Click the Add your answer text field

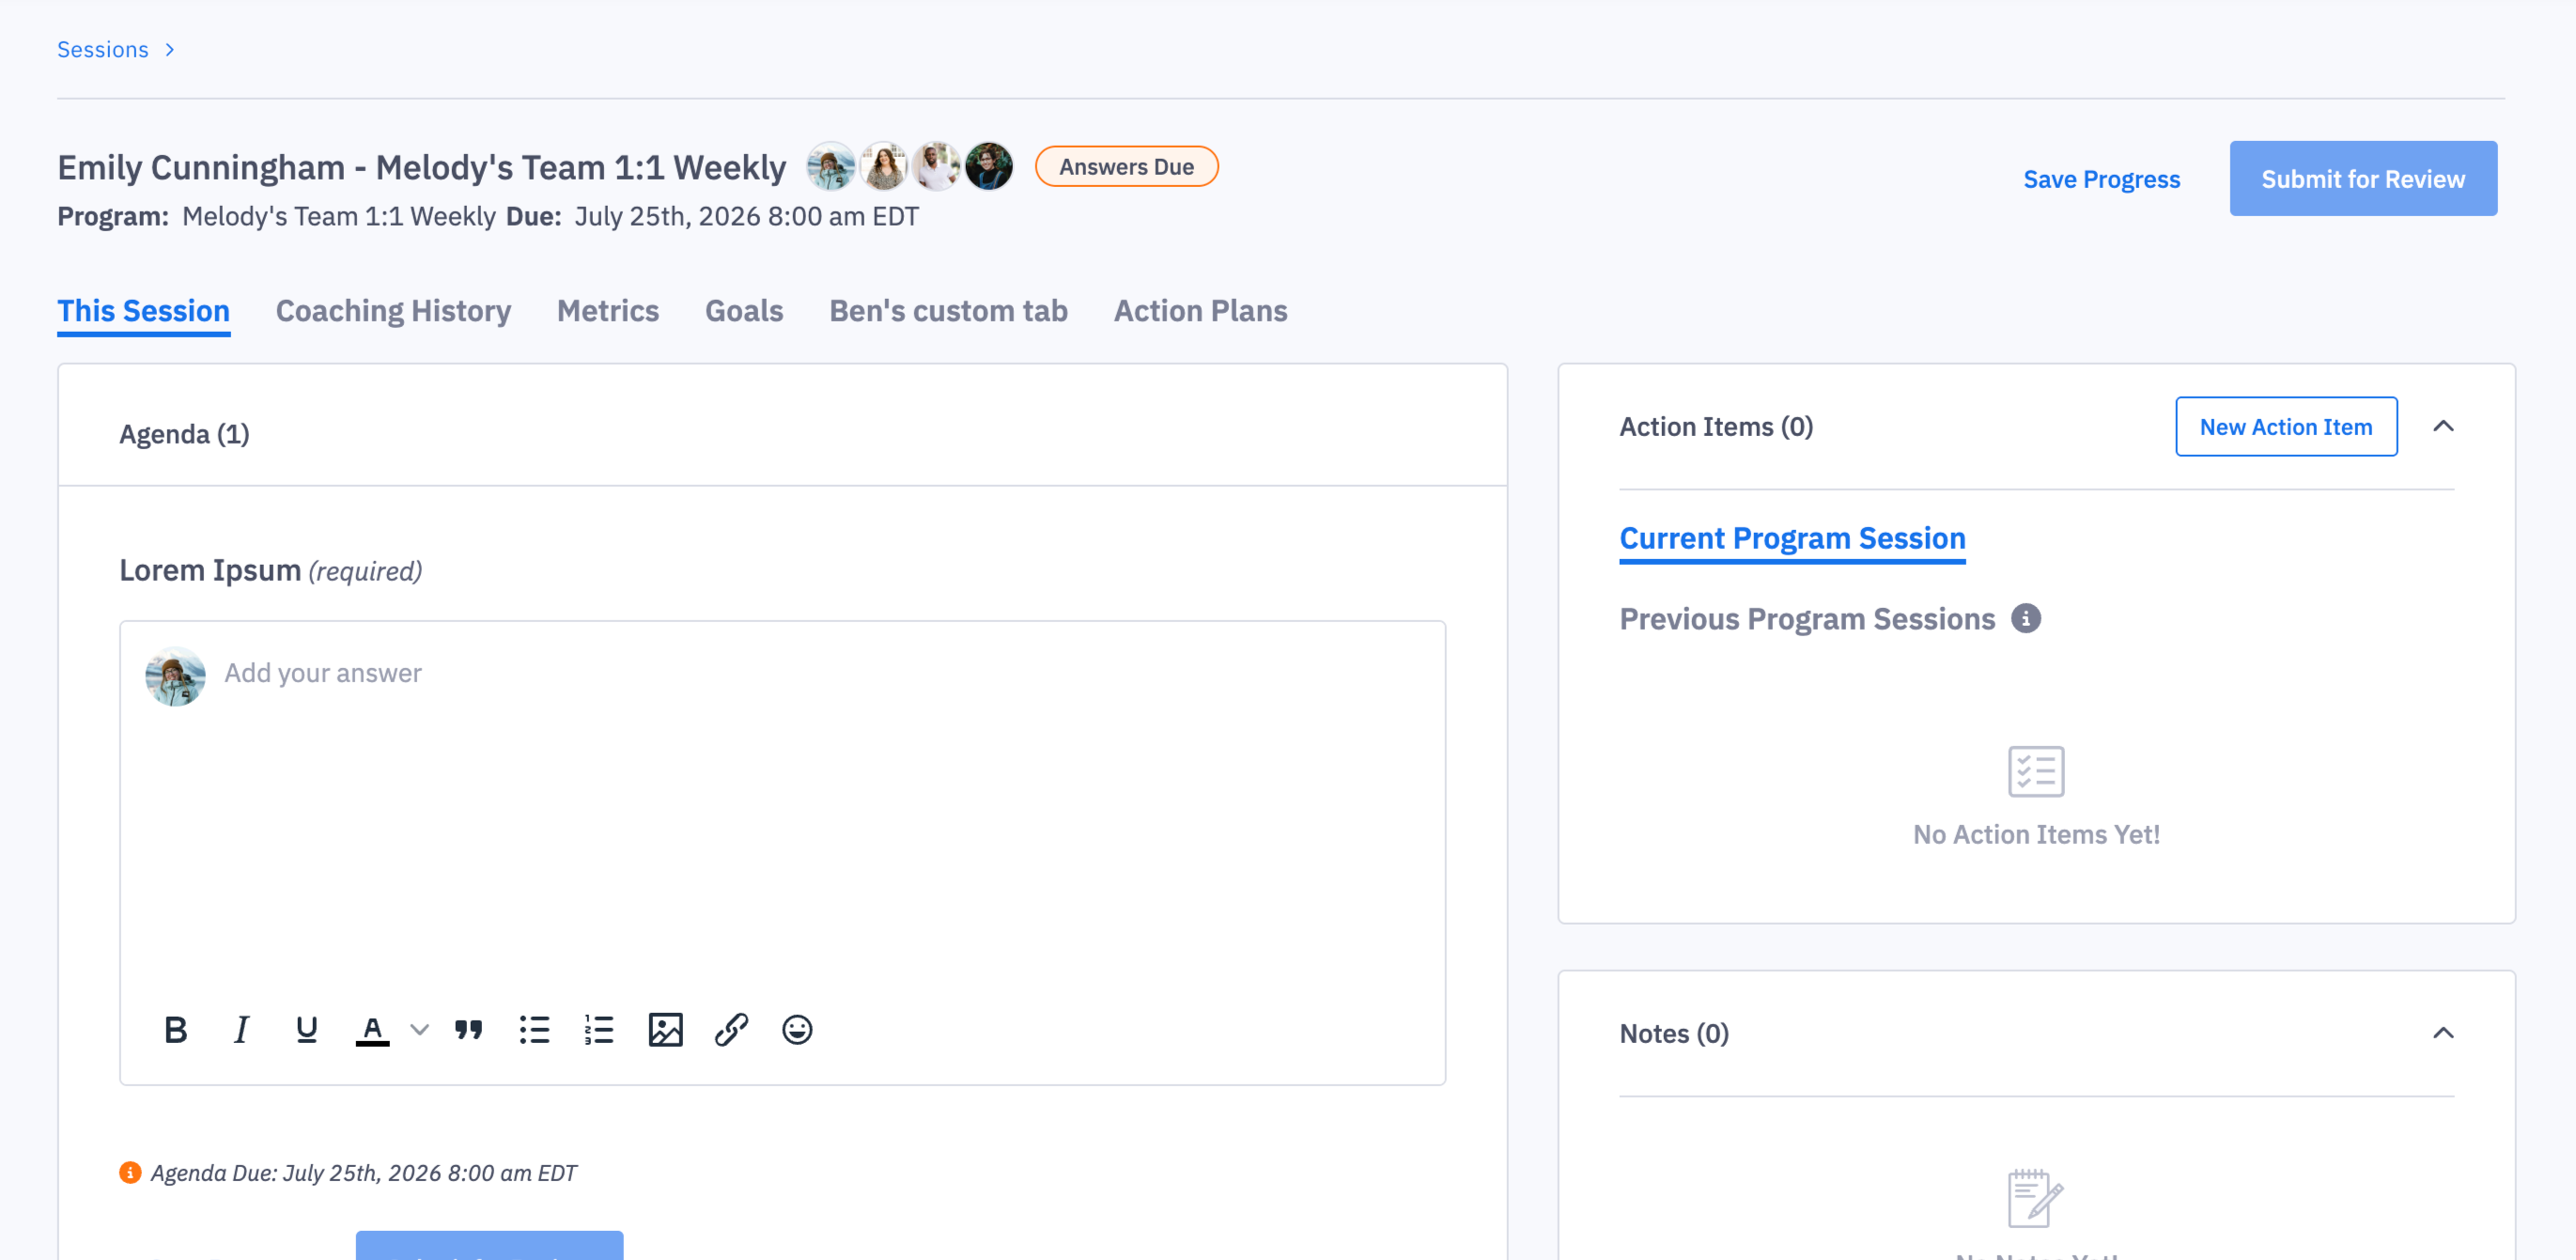coord(782,800)
